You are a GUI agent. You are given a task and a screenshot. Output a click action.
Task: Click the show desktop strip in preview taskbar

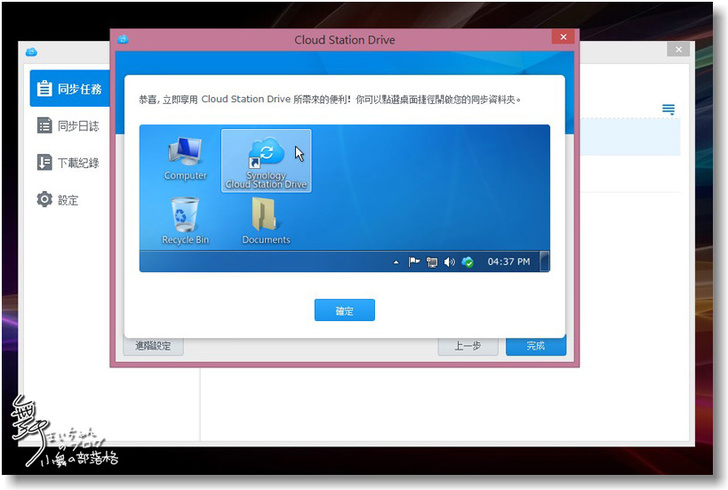tap(545, 261)
